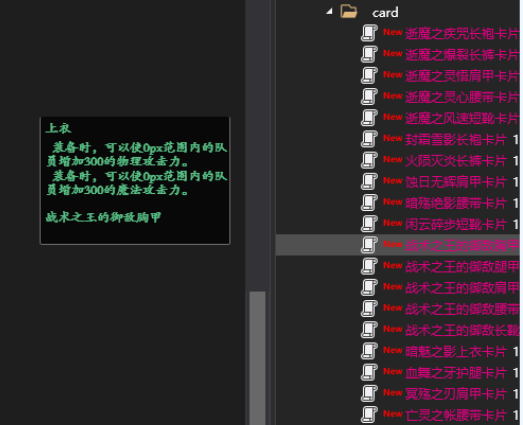Viewport: 523px width, 425px height.
Task: Click scroll icon of 冥殇之刃肩甲卡片
Action: 369,393
